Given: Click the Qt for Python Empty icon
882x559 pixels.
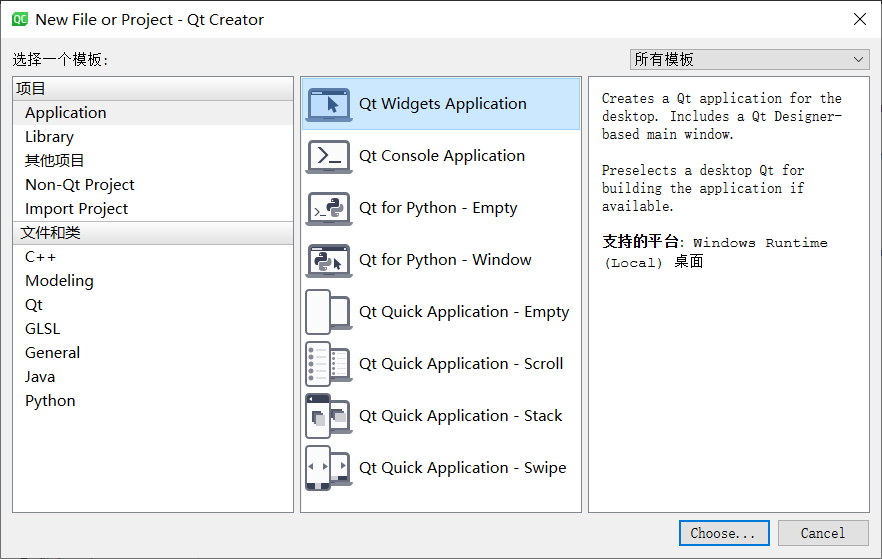Looking at the screenshot, I should 329,208.
